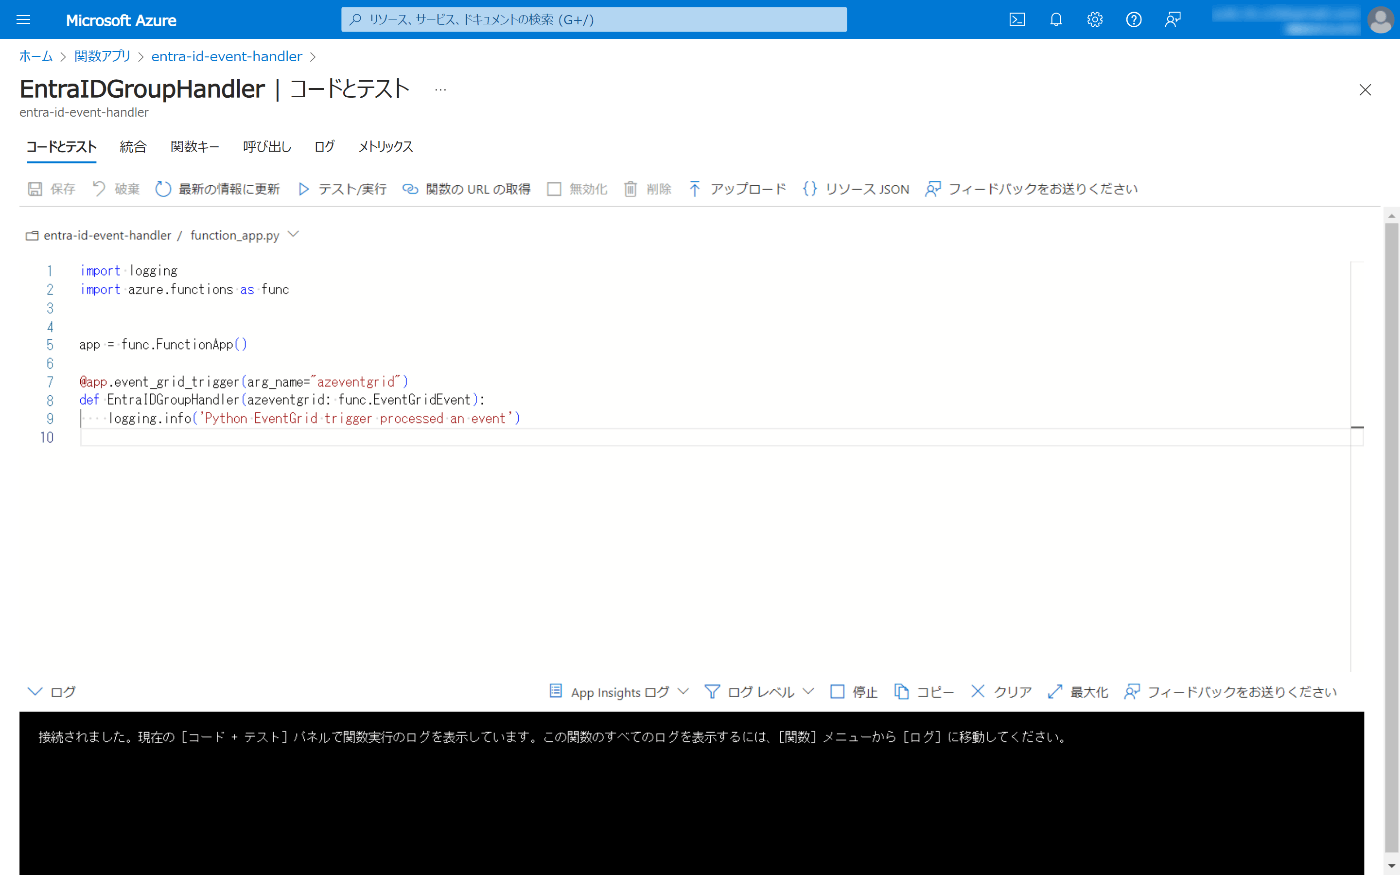Open the App Insights ログ dropdown

pyautogui.click(x=620, y=692)
